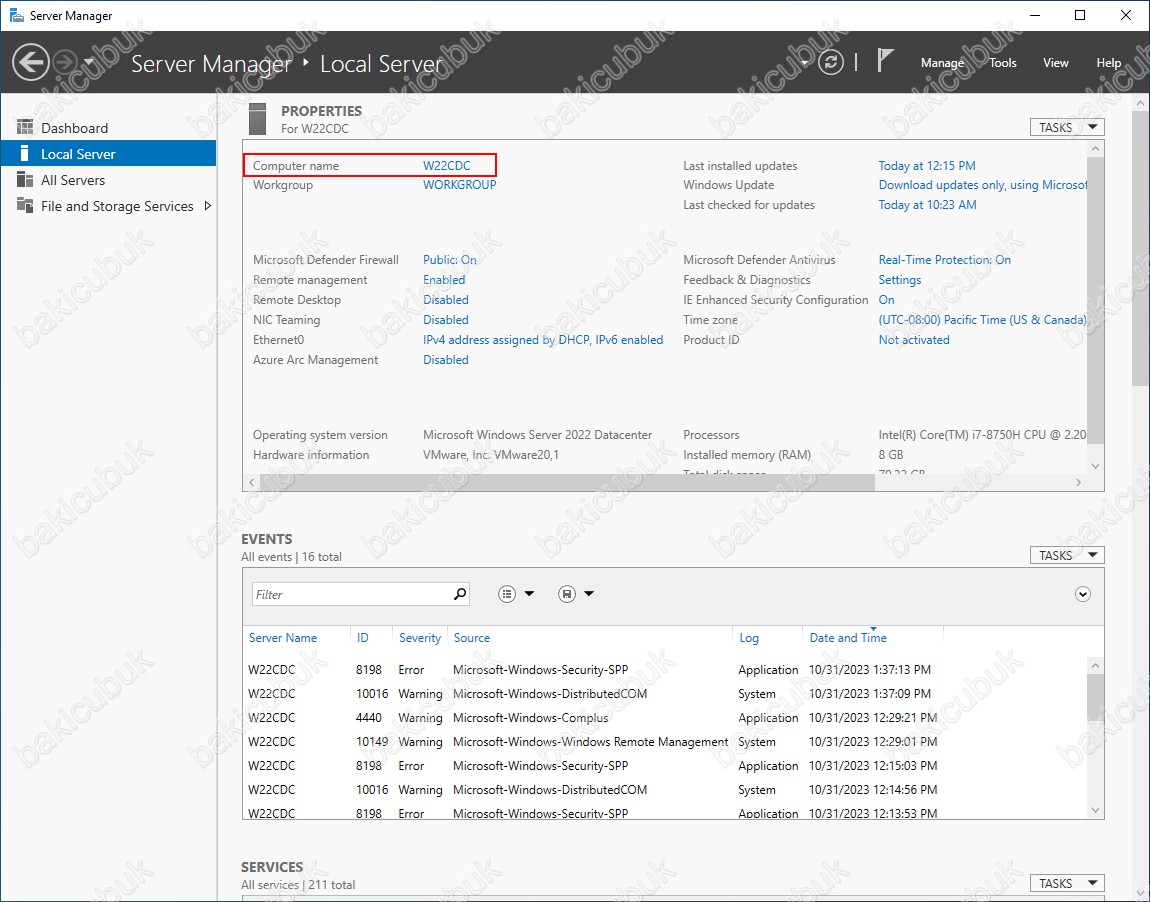Sort events by Date and Time column

click(x=848, y=638)
